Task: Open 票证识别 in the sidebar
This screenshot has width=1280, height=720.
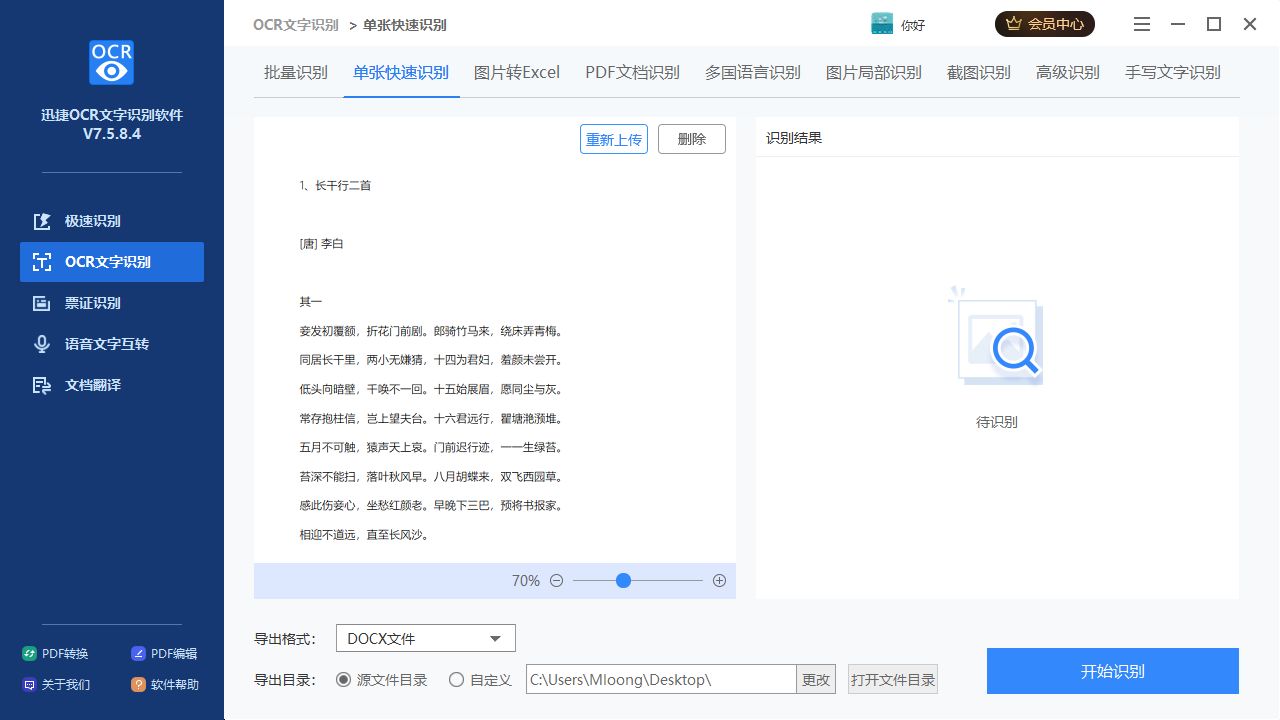Action: point(112,303)
